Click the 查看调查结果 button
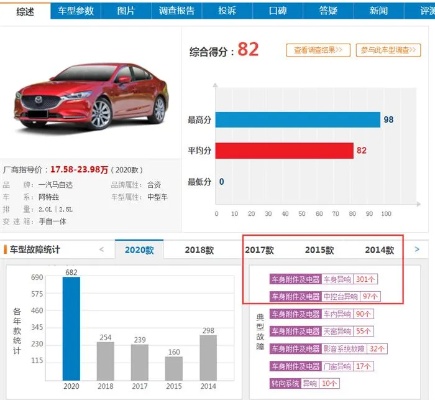The width and height of the screenshot is (435, 400). tap(318, 50)
